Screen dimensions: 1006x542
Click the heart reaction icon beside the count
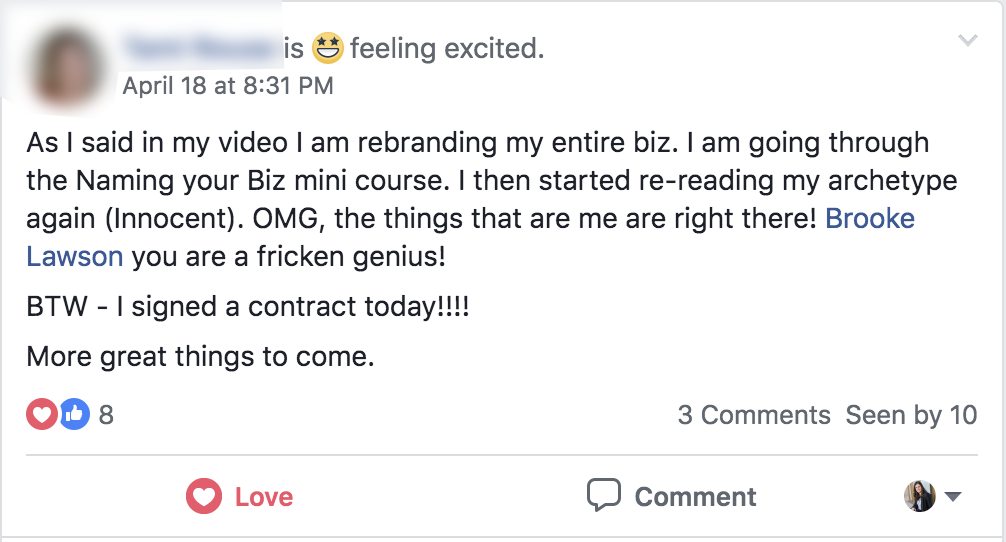click(42, 414)
